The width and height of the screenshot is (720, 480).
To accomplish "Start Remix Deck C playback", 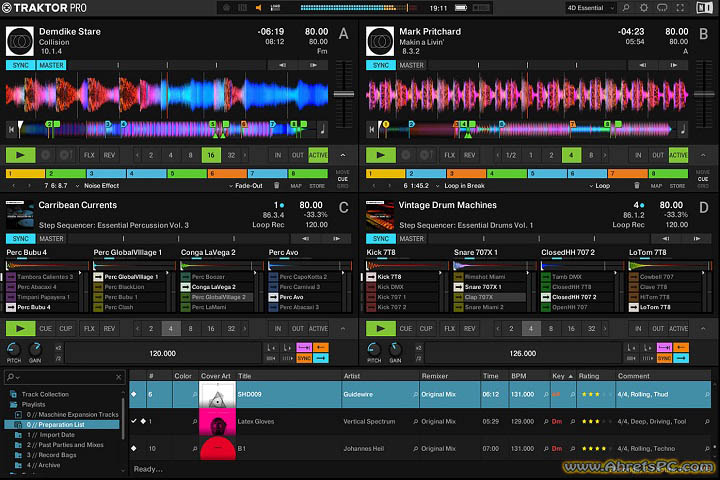I will click(x=20, y=328).
